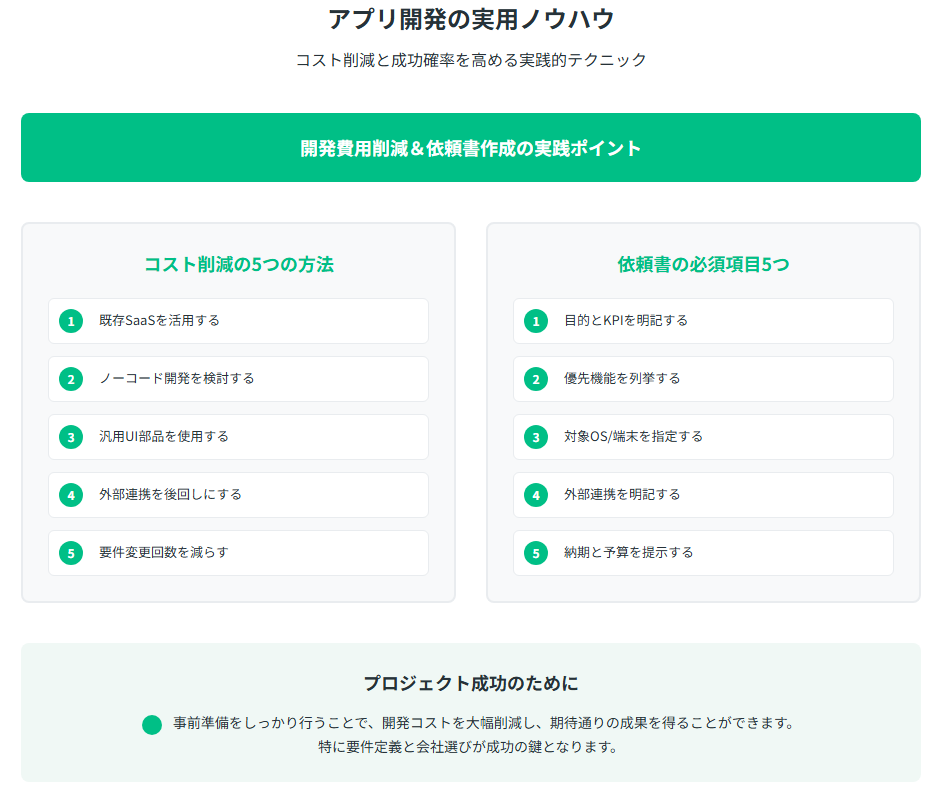Image resolution: width=952 pixels, height=793 pixels.
Task: Click the sentence starting 事前準備をしっかり行うことで
Action: coord(483,722)
